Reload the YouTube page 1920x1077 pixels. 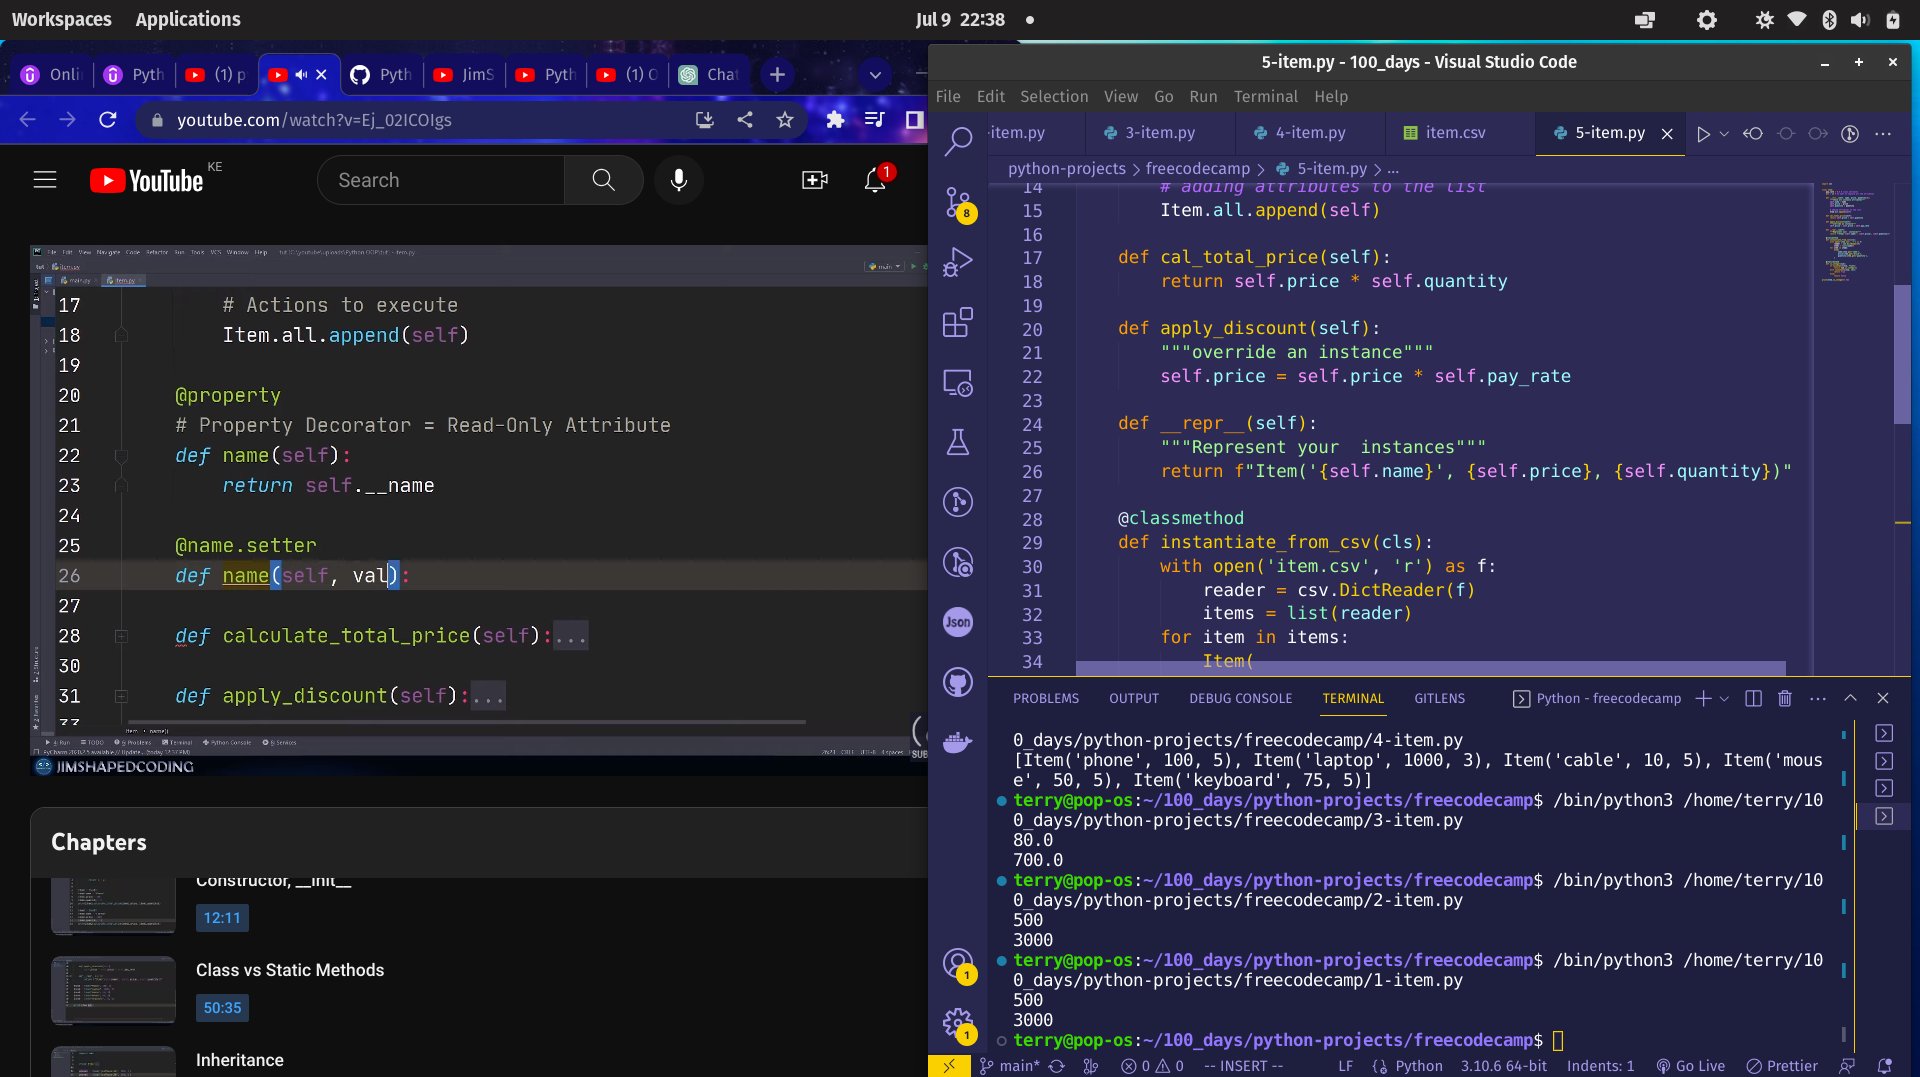[108, 120]
